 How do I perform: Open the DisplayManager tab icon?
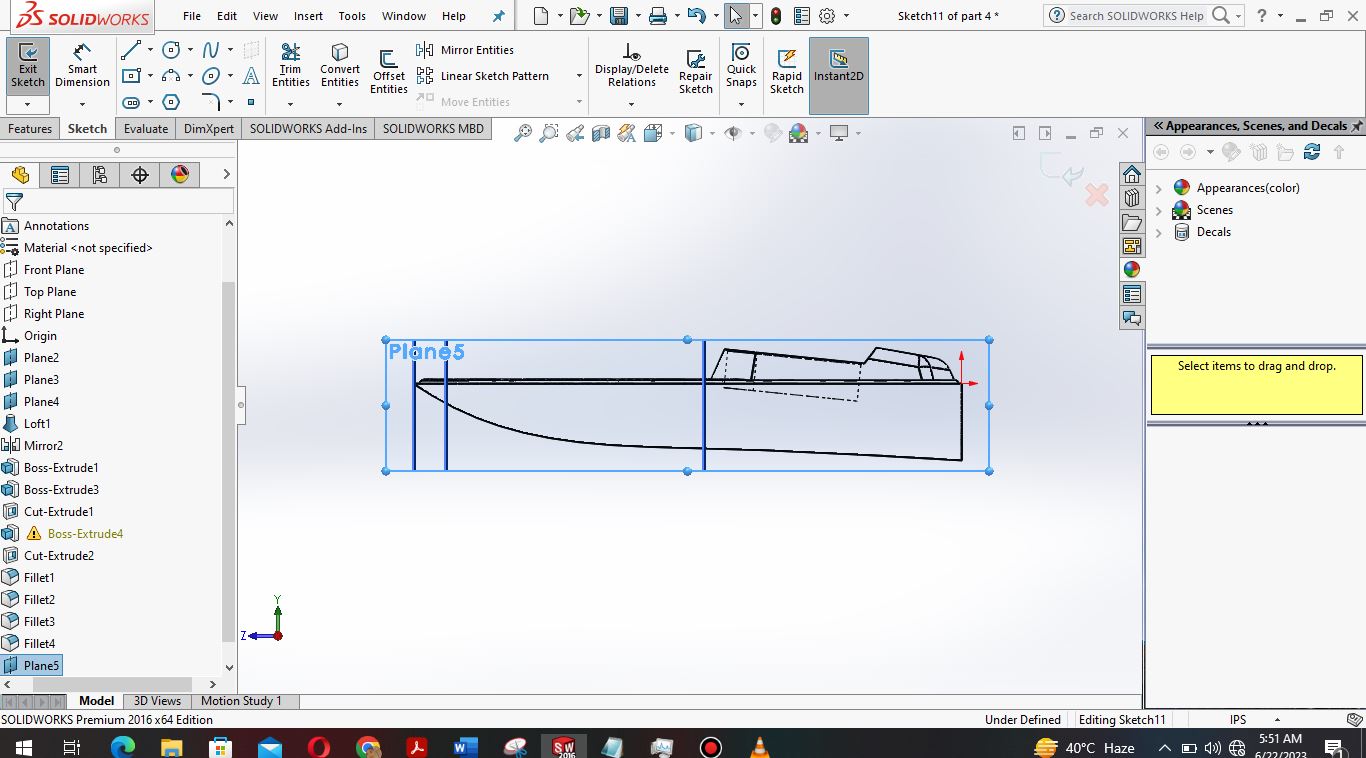(180, 175)
